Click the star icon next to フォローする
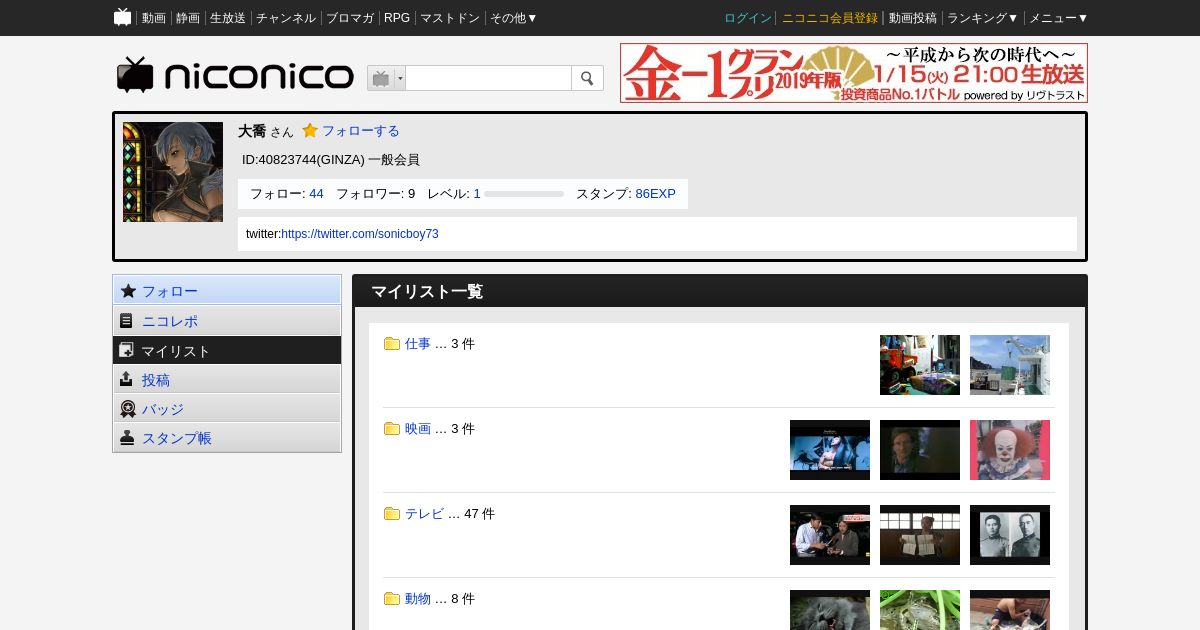The width and height of the screenshot is (1200, 630). [x=310, y=130]
